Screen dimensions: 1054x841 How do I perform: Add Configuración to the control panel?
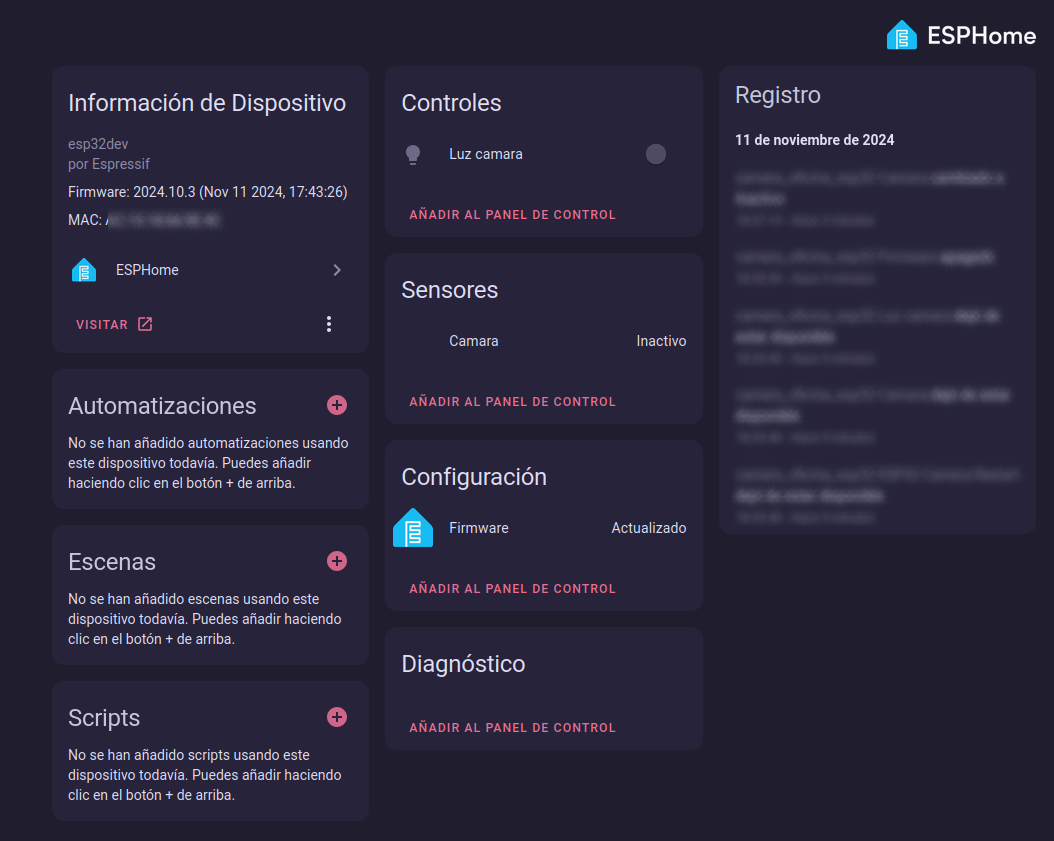(x=512, y=588)
